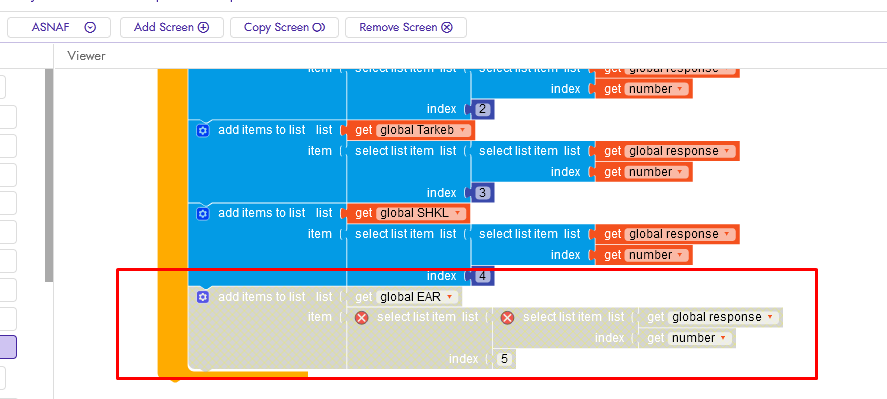Open mutator gear on global Tarkeb add-items block
The image size is (887, 399).
click(203, 131)
